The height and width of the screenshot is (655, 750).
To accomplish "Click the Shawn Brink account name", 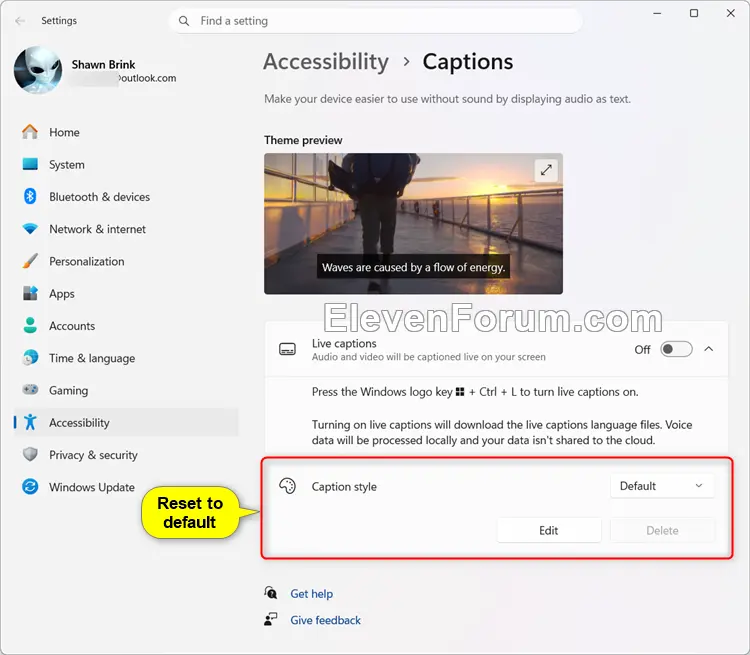I will tap(103, 65).
